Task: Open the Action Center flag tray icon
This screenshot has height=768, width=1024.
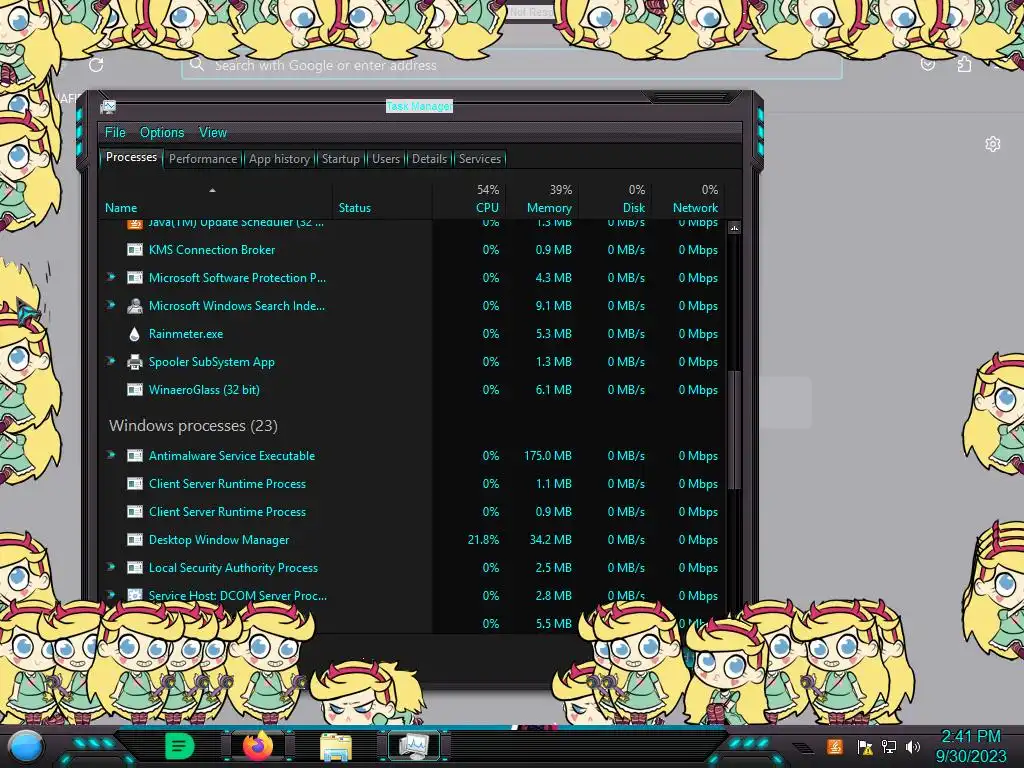Action: [x=865, y=747]
